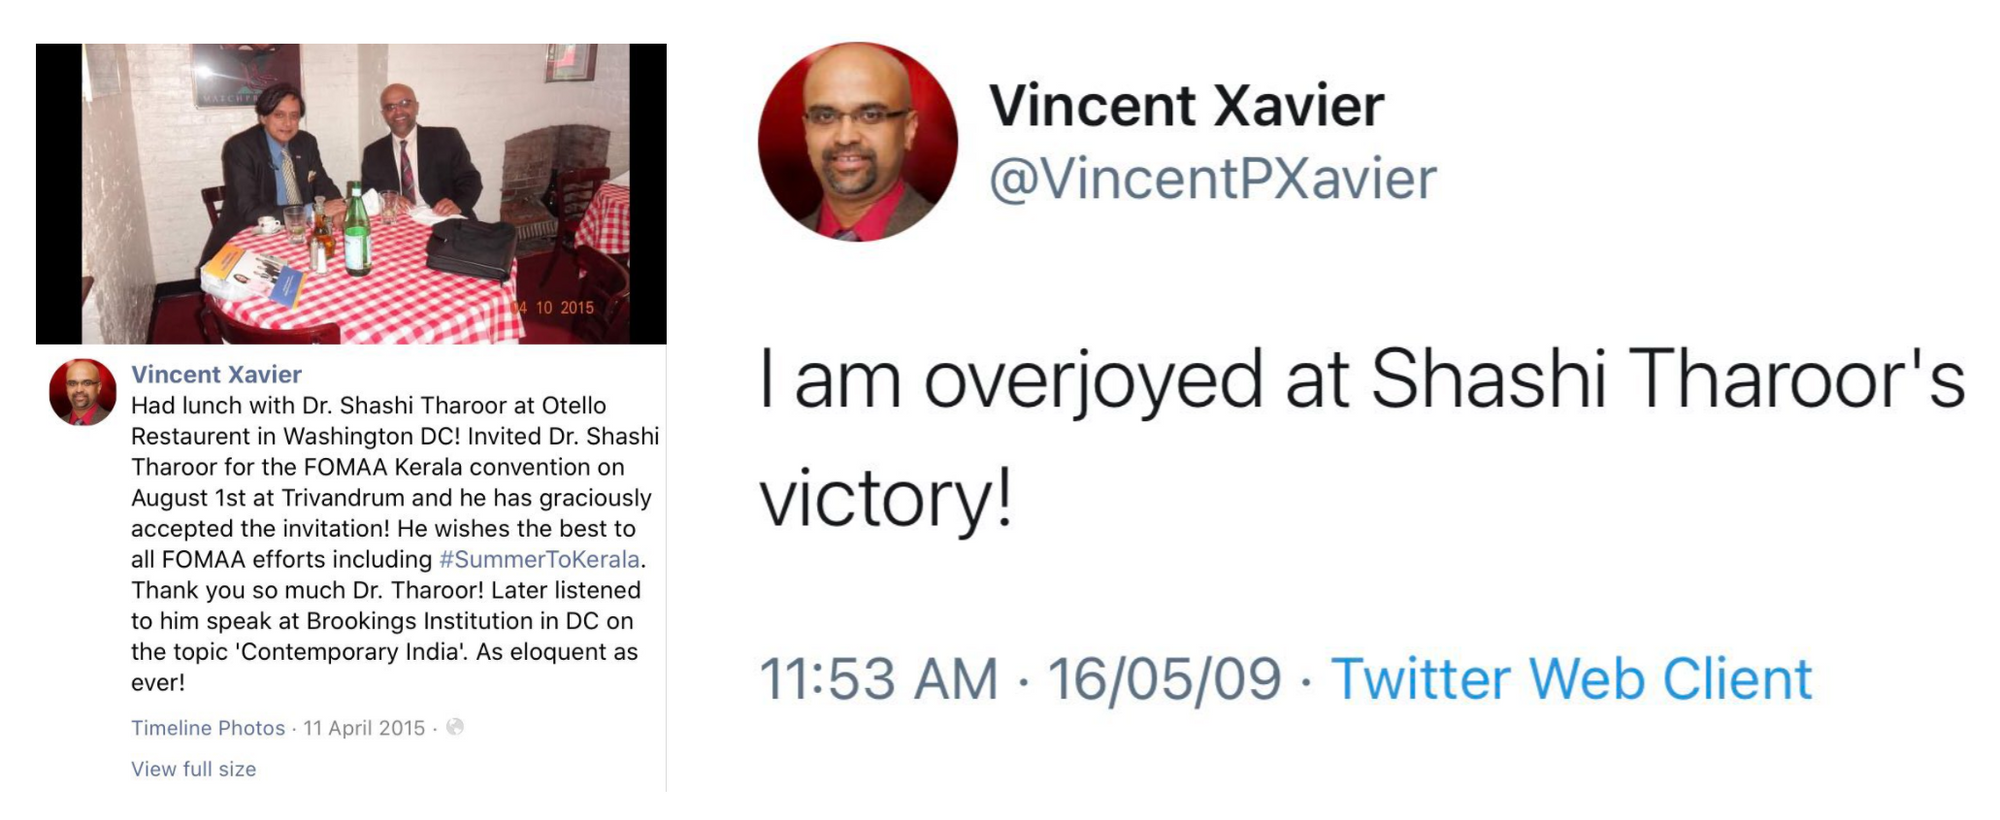Open the #SummerToKerala hashtag
2000x820 pixels.
coord(539,559)
